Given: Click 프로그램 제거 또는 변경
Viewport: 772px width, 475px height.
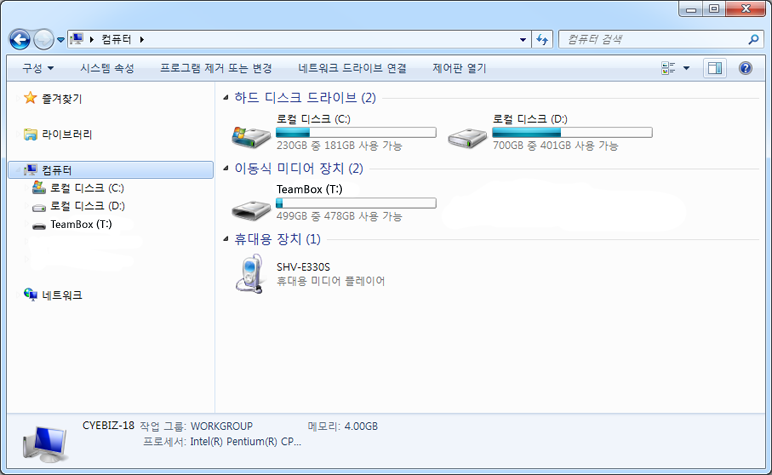Looking at the screenshot, I should [216, 68].
